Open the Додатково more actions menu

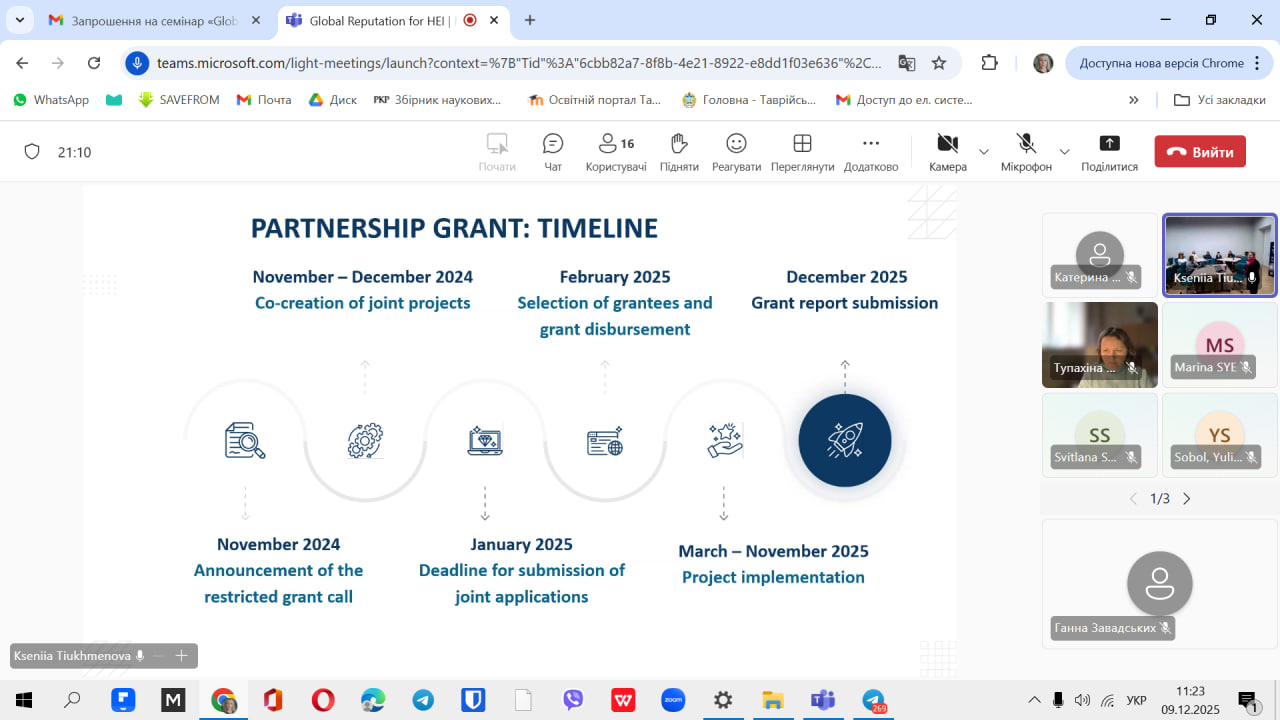[x=871, y=152]
